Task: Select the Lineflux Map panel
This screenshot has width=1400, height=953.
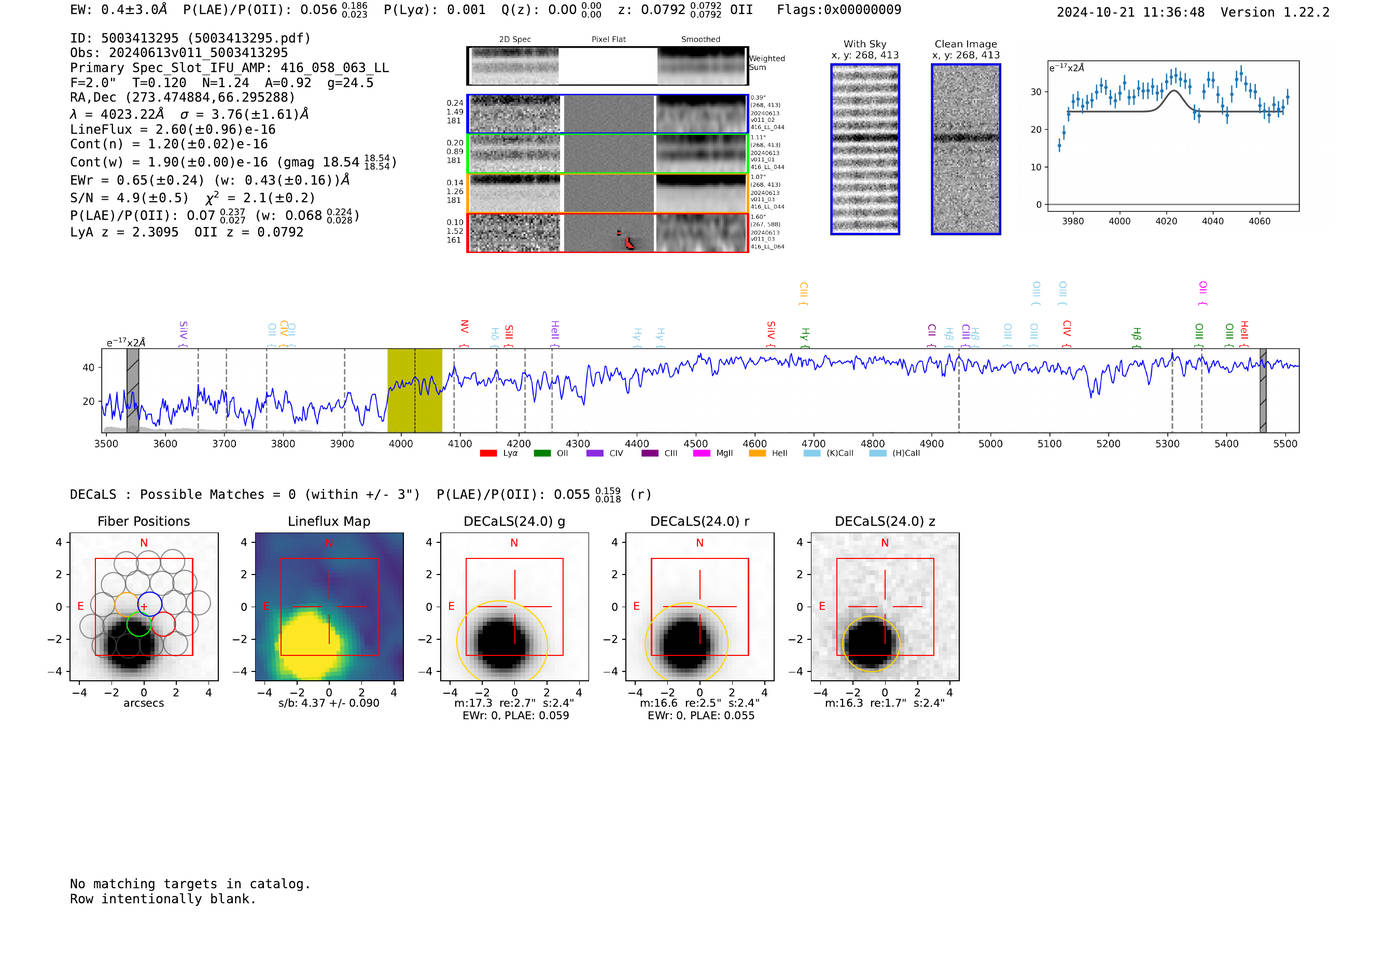Action: (329, 607)
